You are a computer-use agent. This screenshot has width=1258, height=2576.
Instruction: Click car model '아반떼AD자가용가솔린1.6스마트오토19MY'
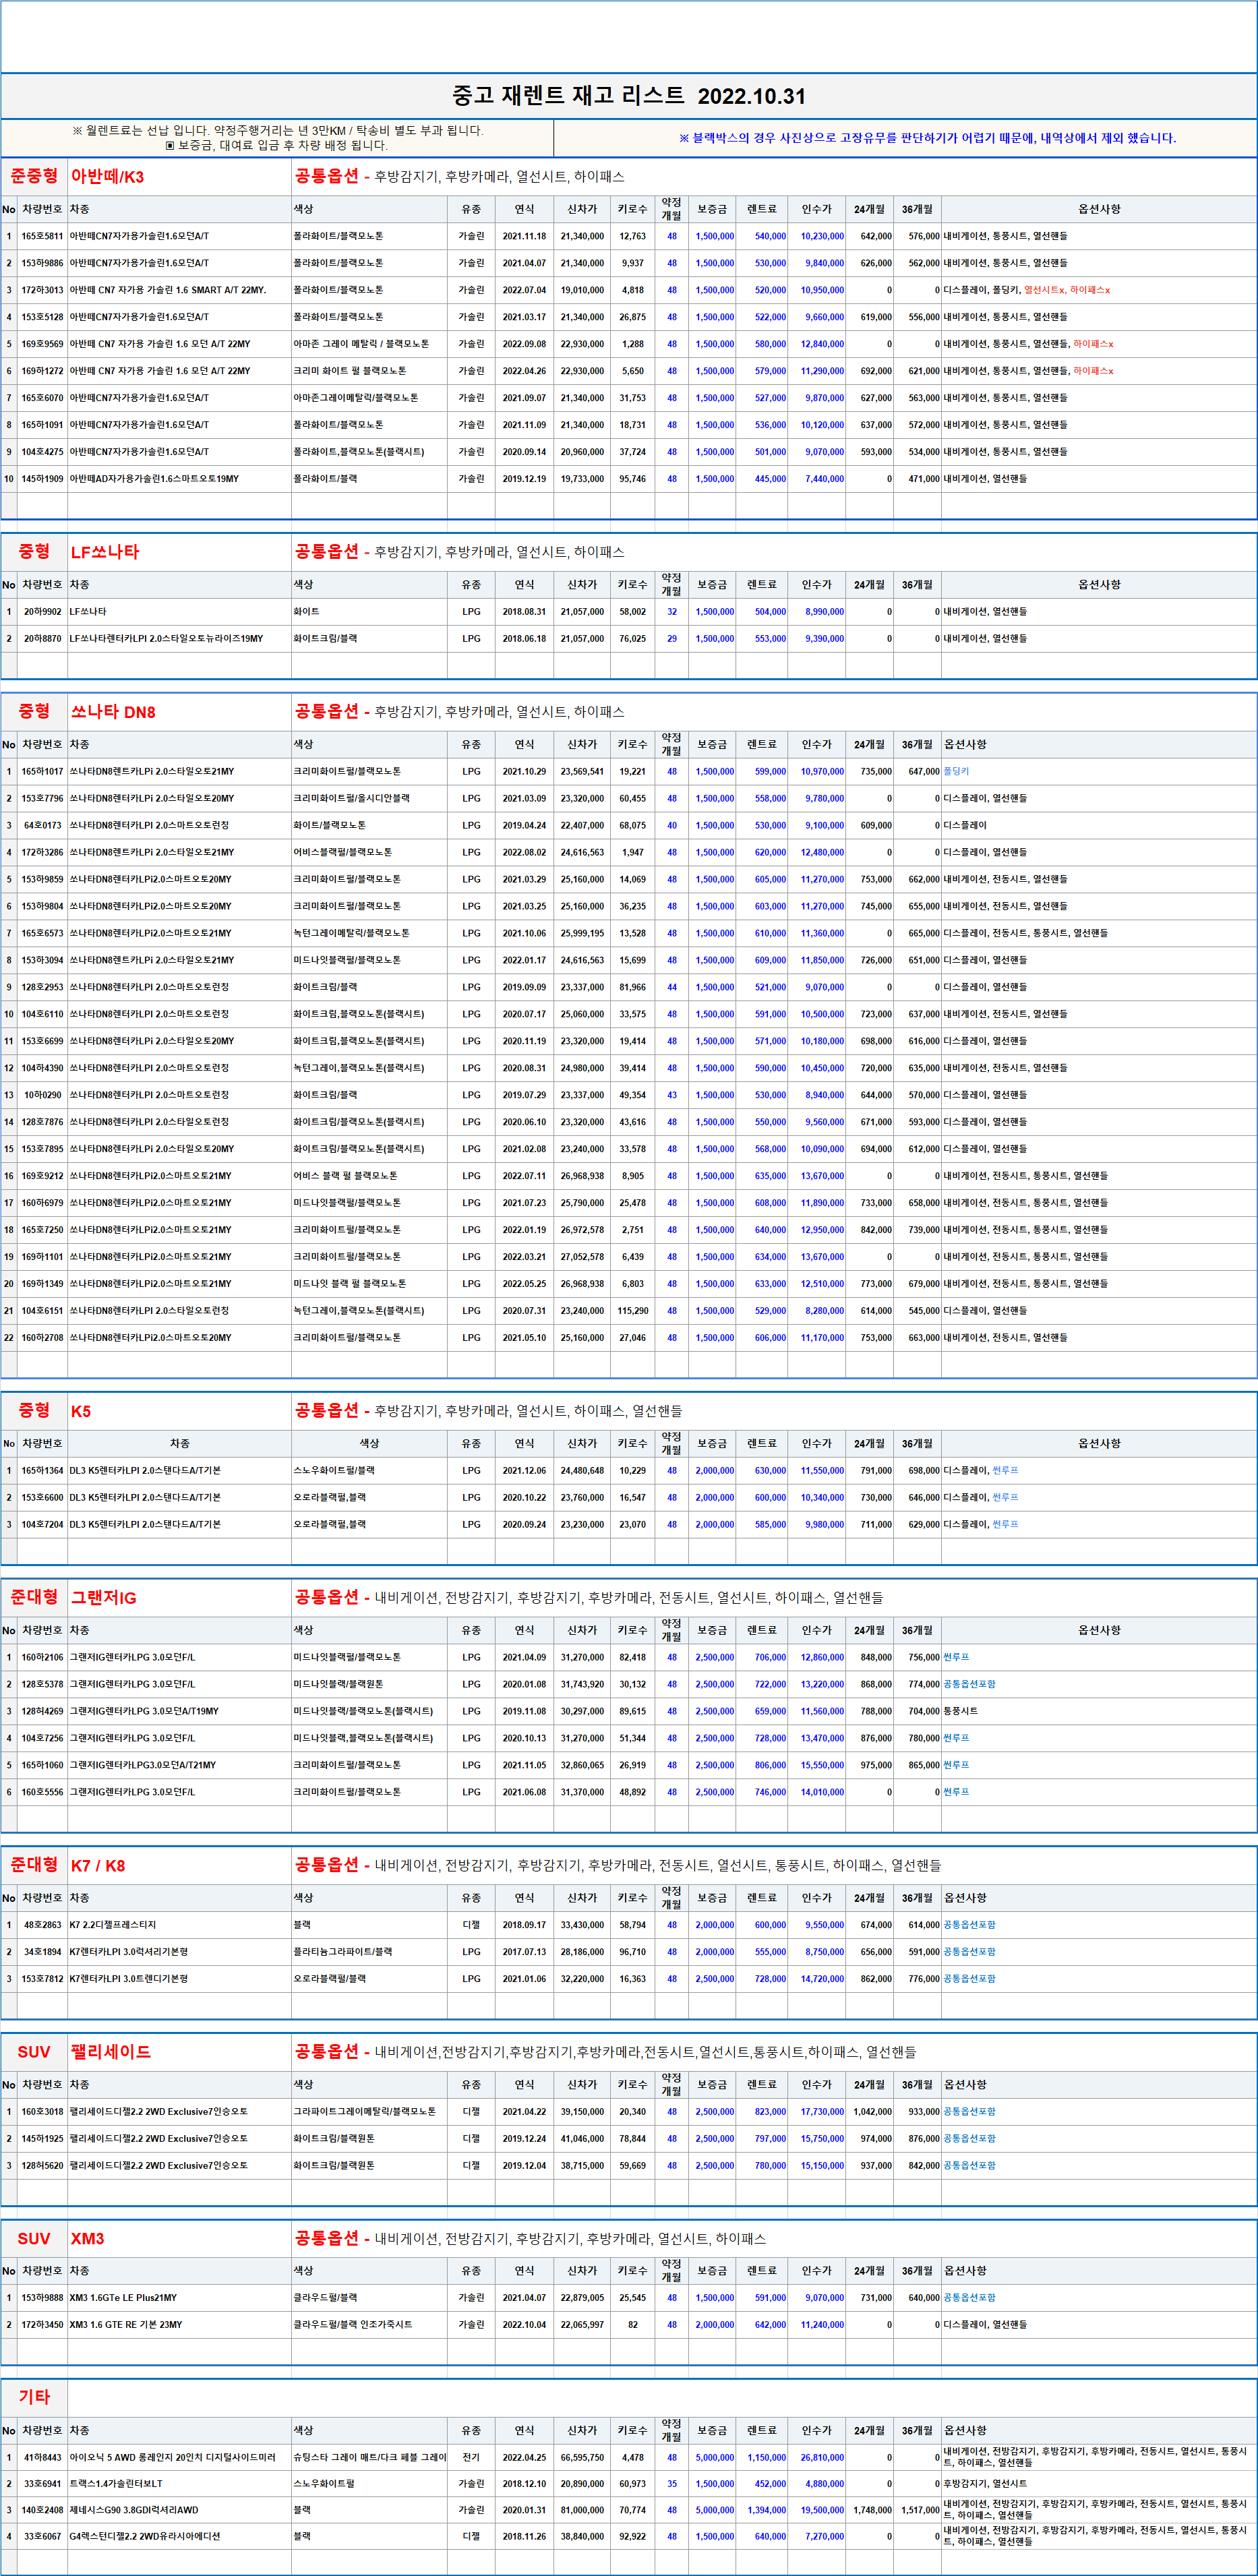click(x=154, y=480)
